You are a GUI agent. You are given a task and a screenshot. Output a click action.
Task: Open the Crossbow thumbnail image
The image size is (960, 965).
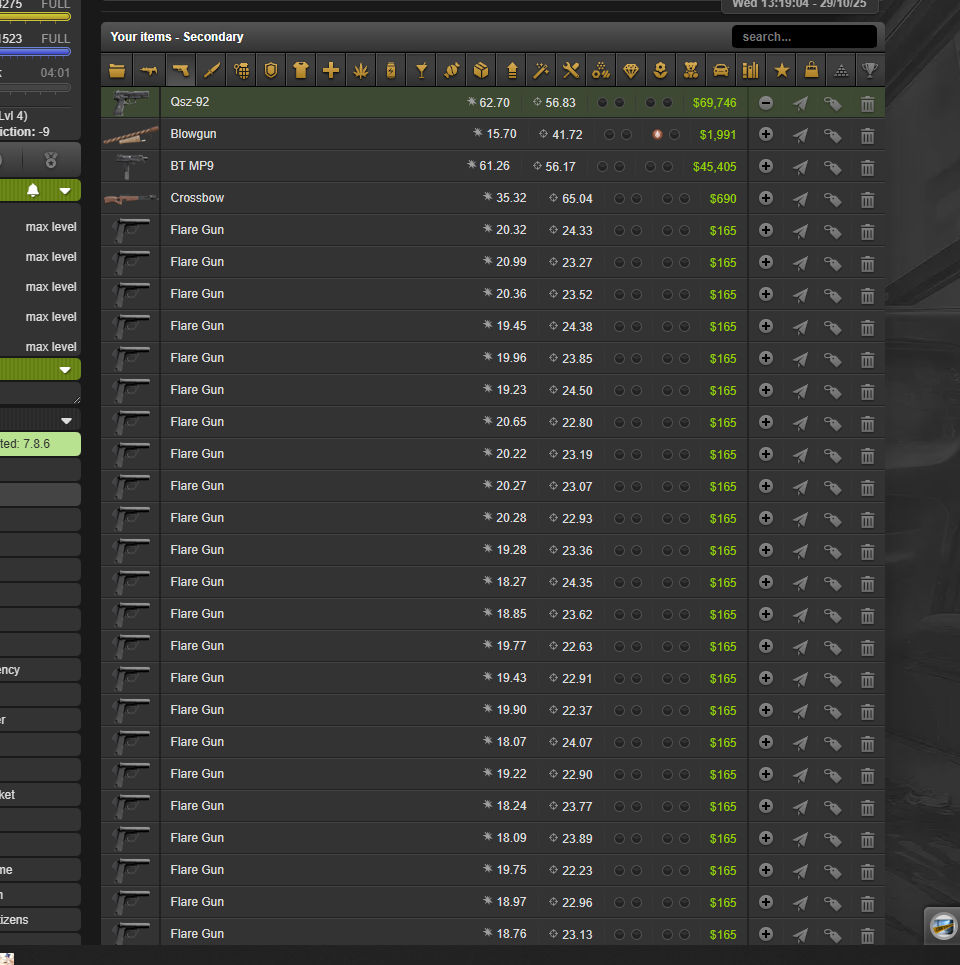(130, 198)
